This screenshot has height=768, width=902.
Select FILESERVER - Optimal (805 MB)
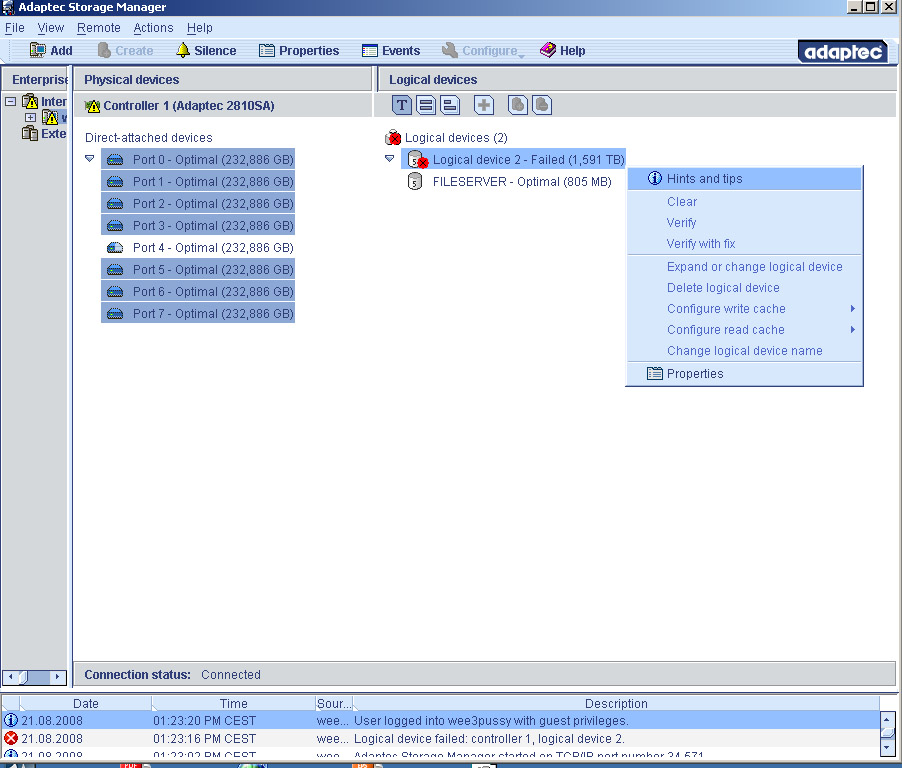pyautogui.click(x=510, y=182)
